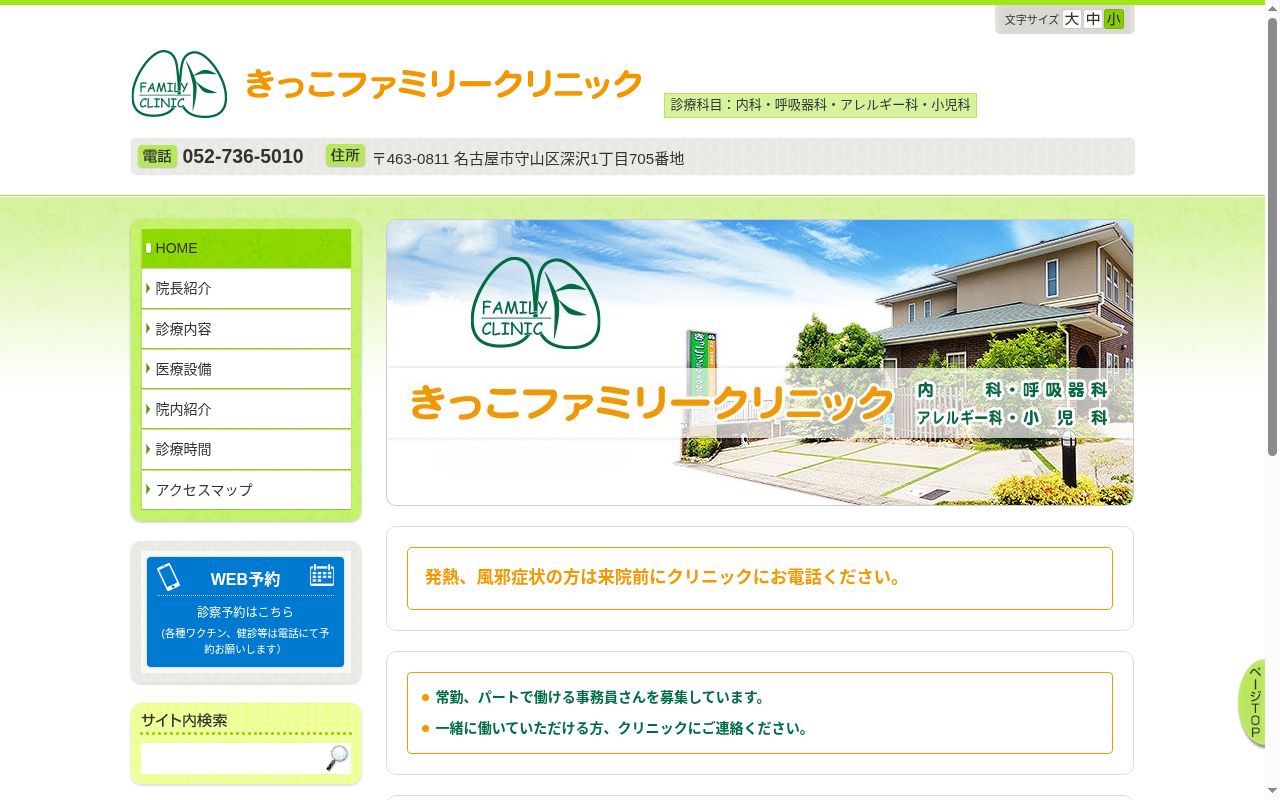Click the address 〒463-0811 名古屋市守山区深沢1丁目705番地

(x=528, y=158)
